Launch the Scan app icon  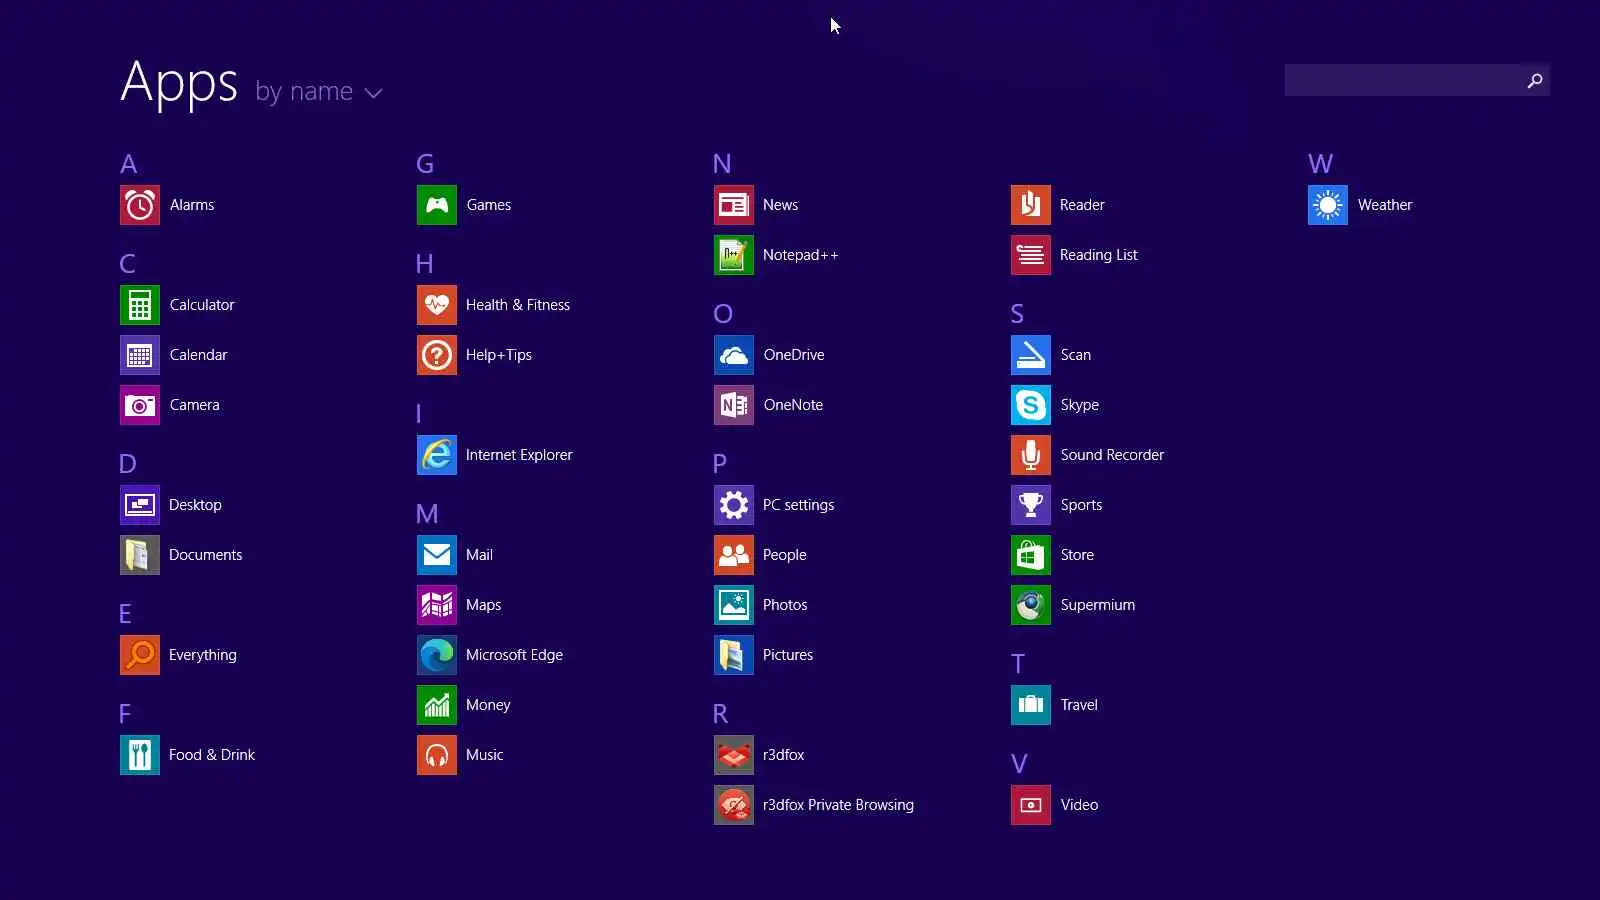(x=1031, y=355)
